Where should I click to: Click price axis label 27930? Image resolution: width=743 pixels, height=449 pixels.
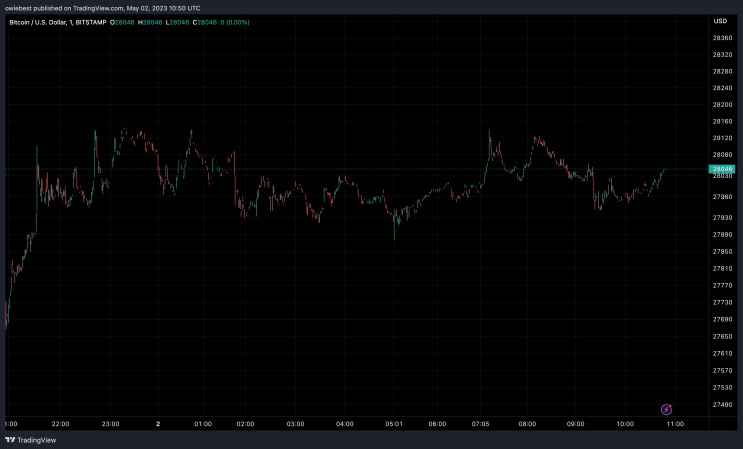pos(722,217)
